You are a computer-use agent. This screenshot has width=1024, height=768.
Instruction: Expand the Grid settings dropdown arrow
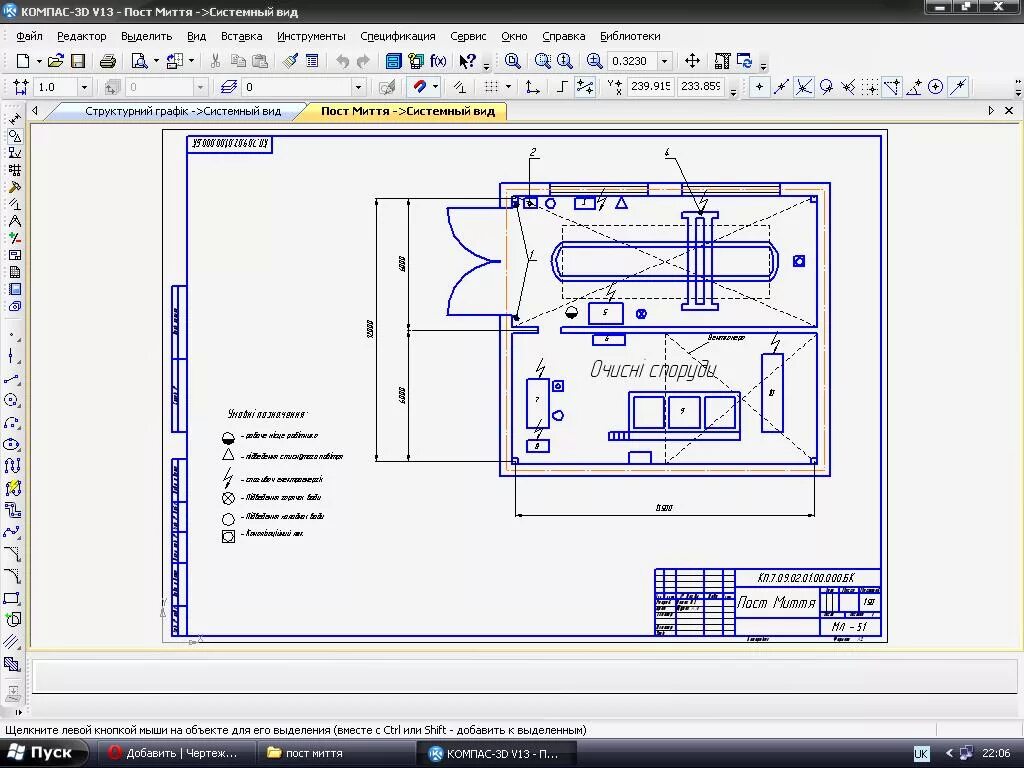coord(508,87)
